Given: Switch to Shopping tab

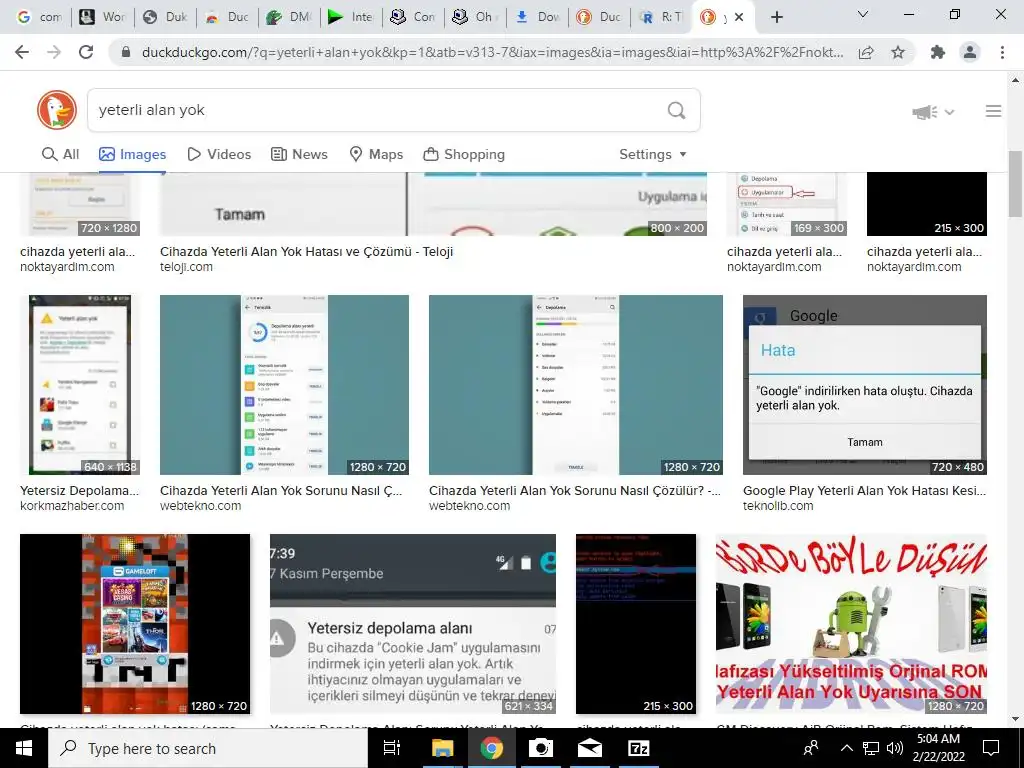Looking at the screenshot, I should (464, 154).
